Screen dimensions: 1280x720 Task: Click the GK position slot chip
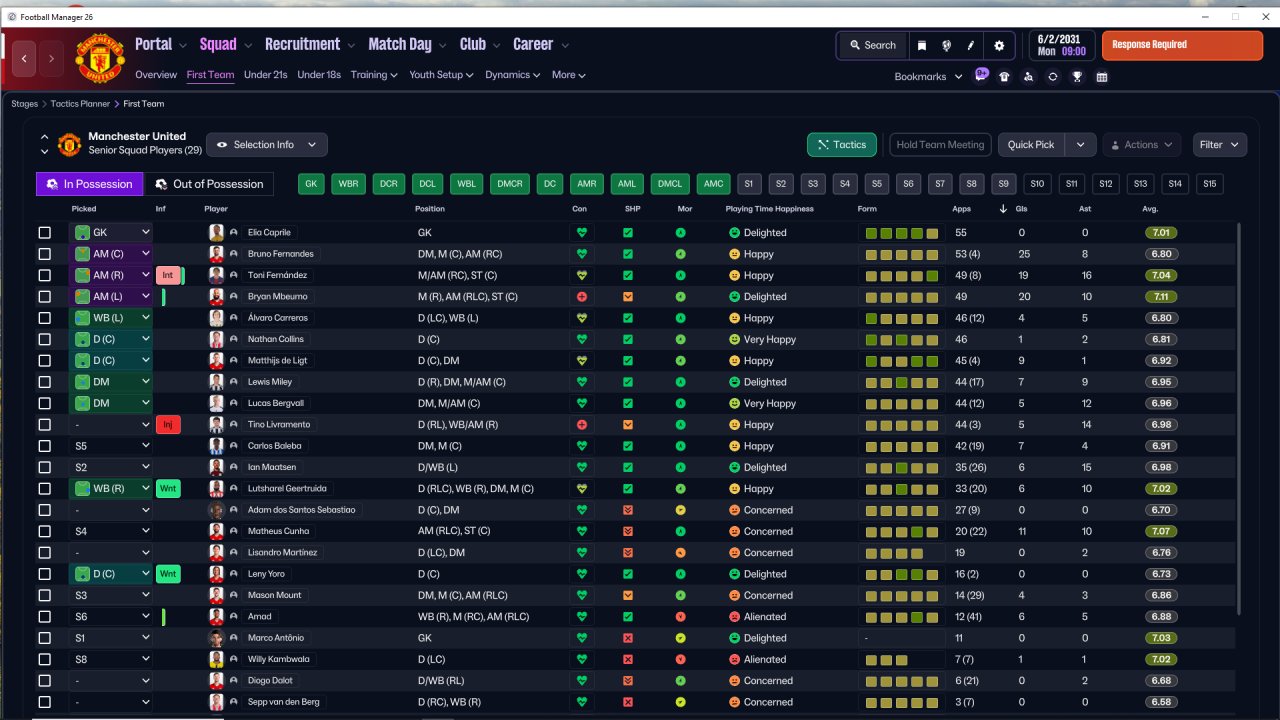tap(312, 184)
